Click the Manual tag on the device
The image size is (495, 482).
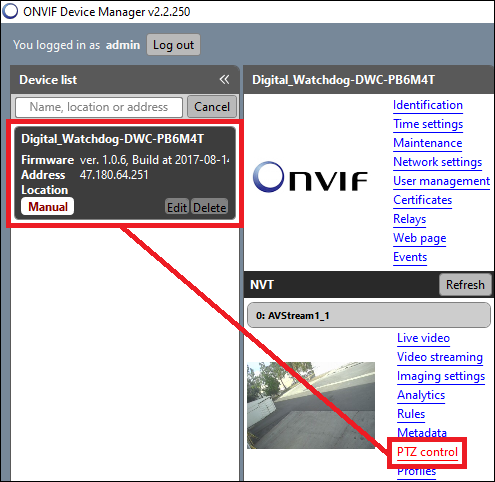48,207
